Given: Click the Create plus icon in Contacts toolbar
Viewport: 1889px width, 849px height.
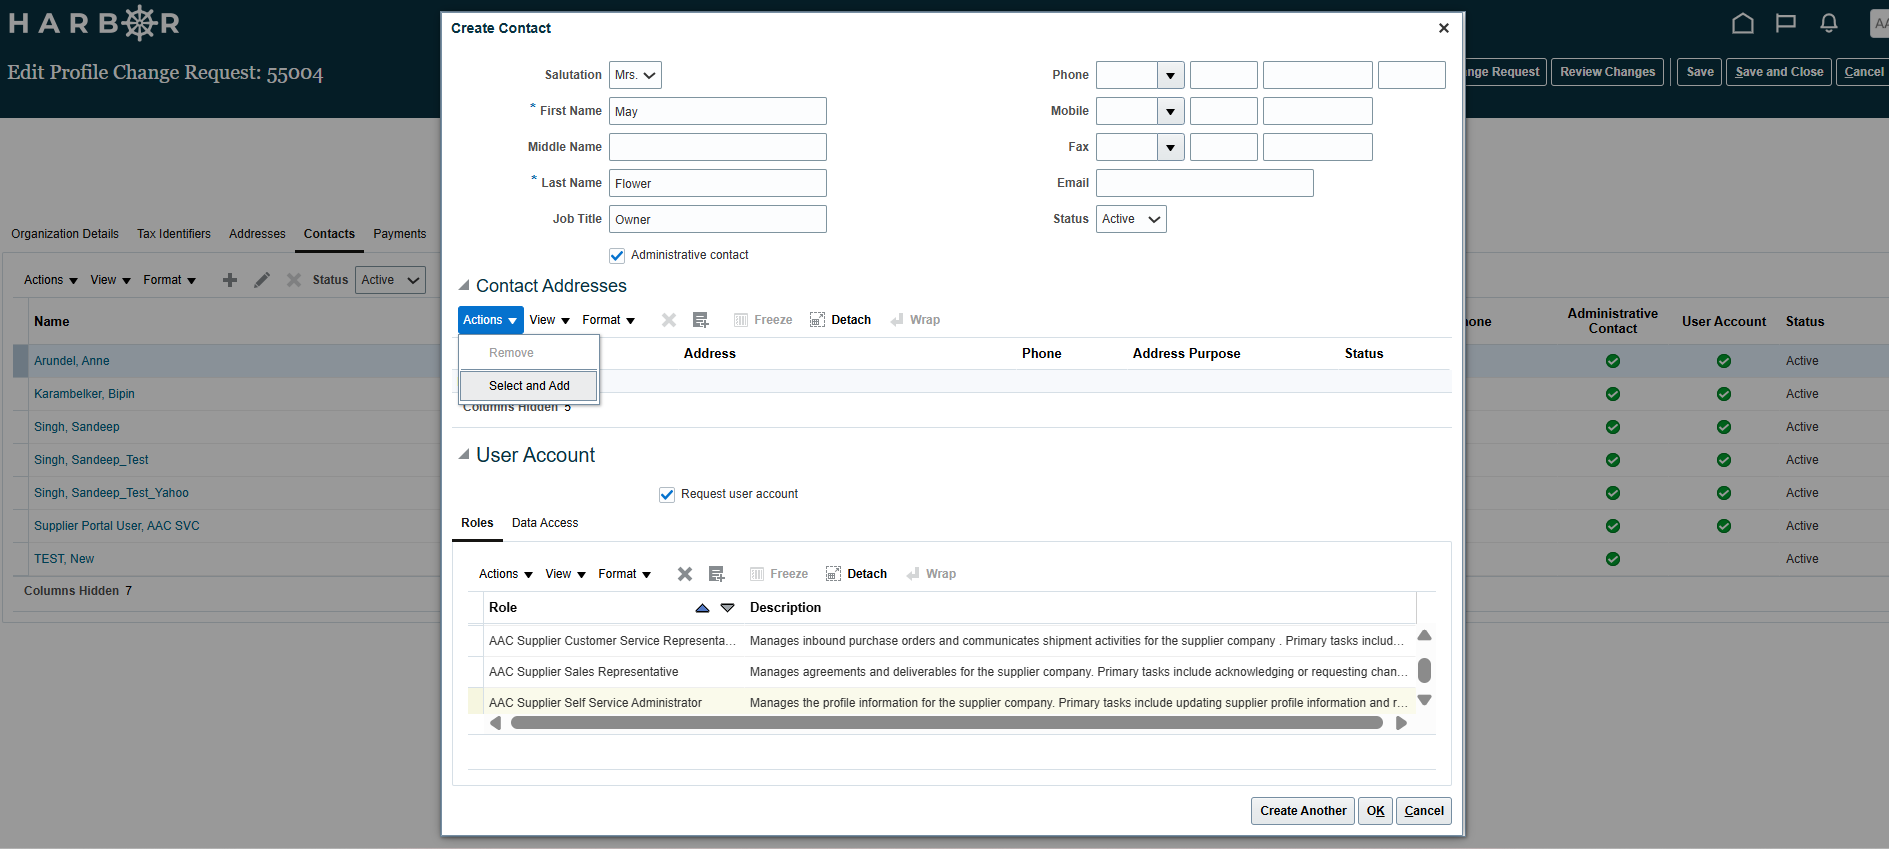Looking at the screenshot, I should click(230, 280).
